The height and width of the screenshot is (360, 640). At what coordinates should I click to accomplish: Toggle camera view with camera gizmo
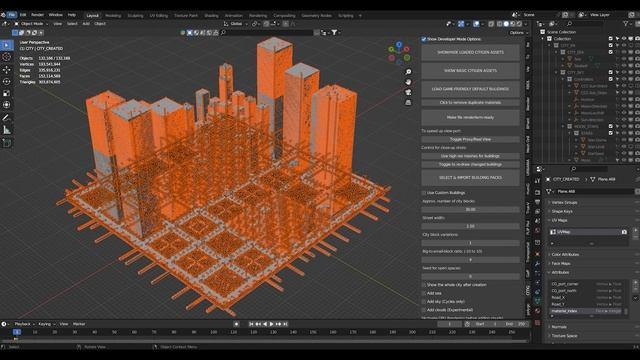[408, 92]
